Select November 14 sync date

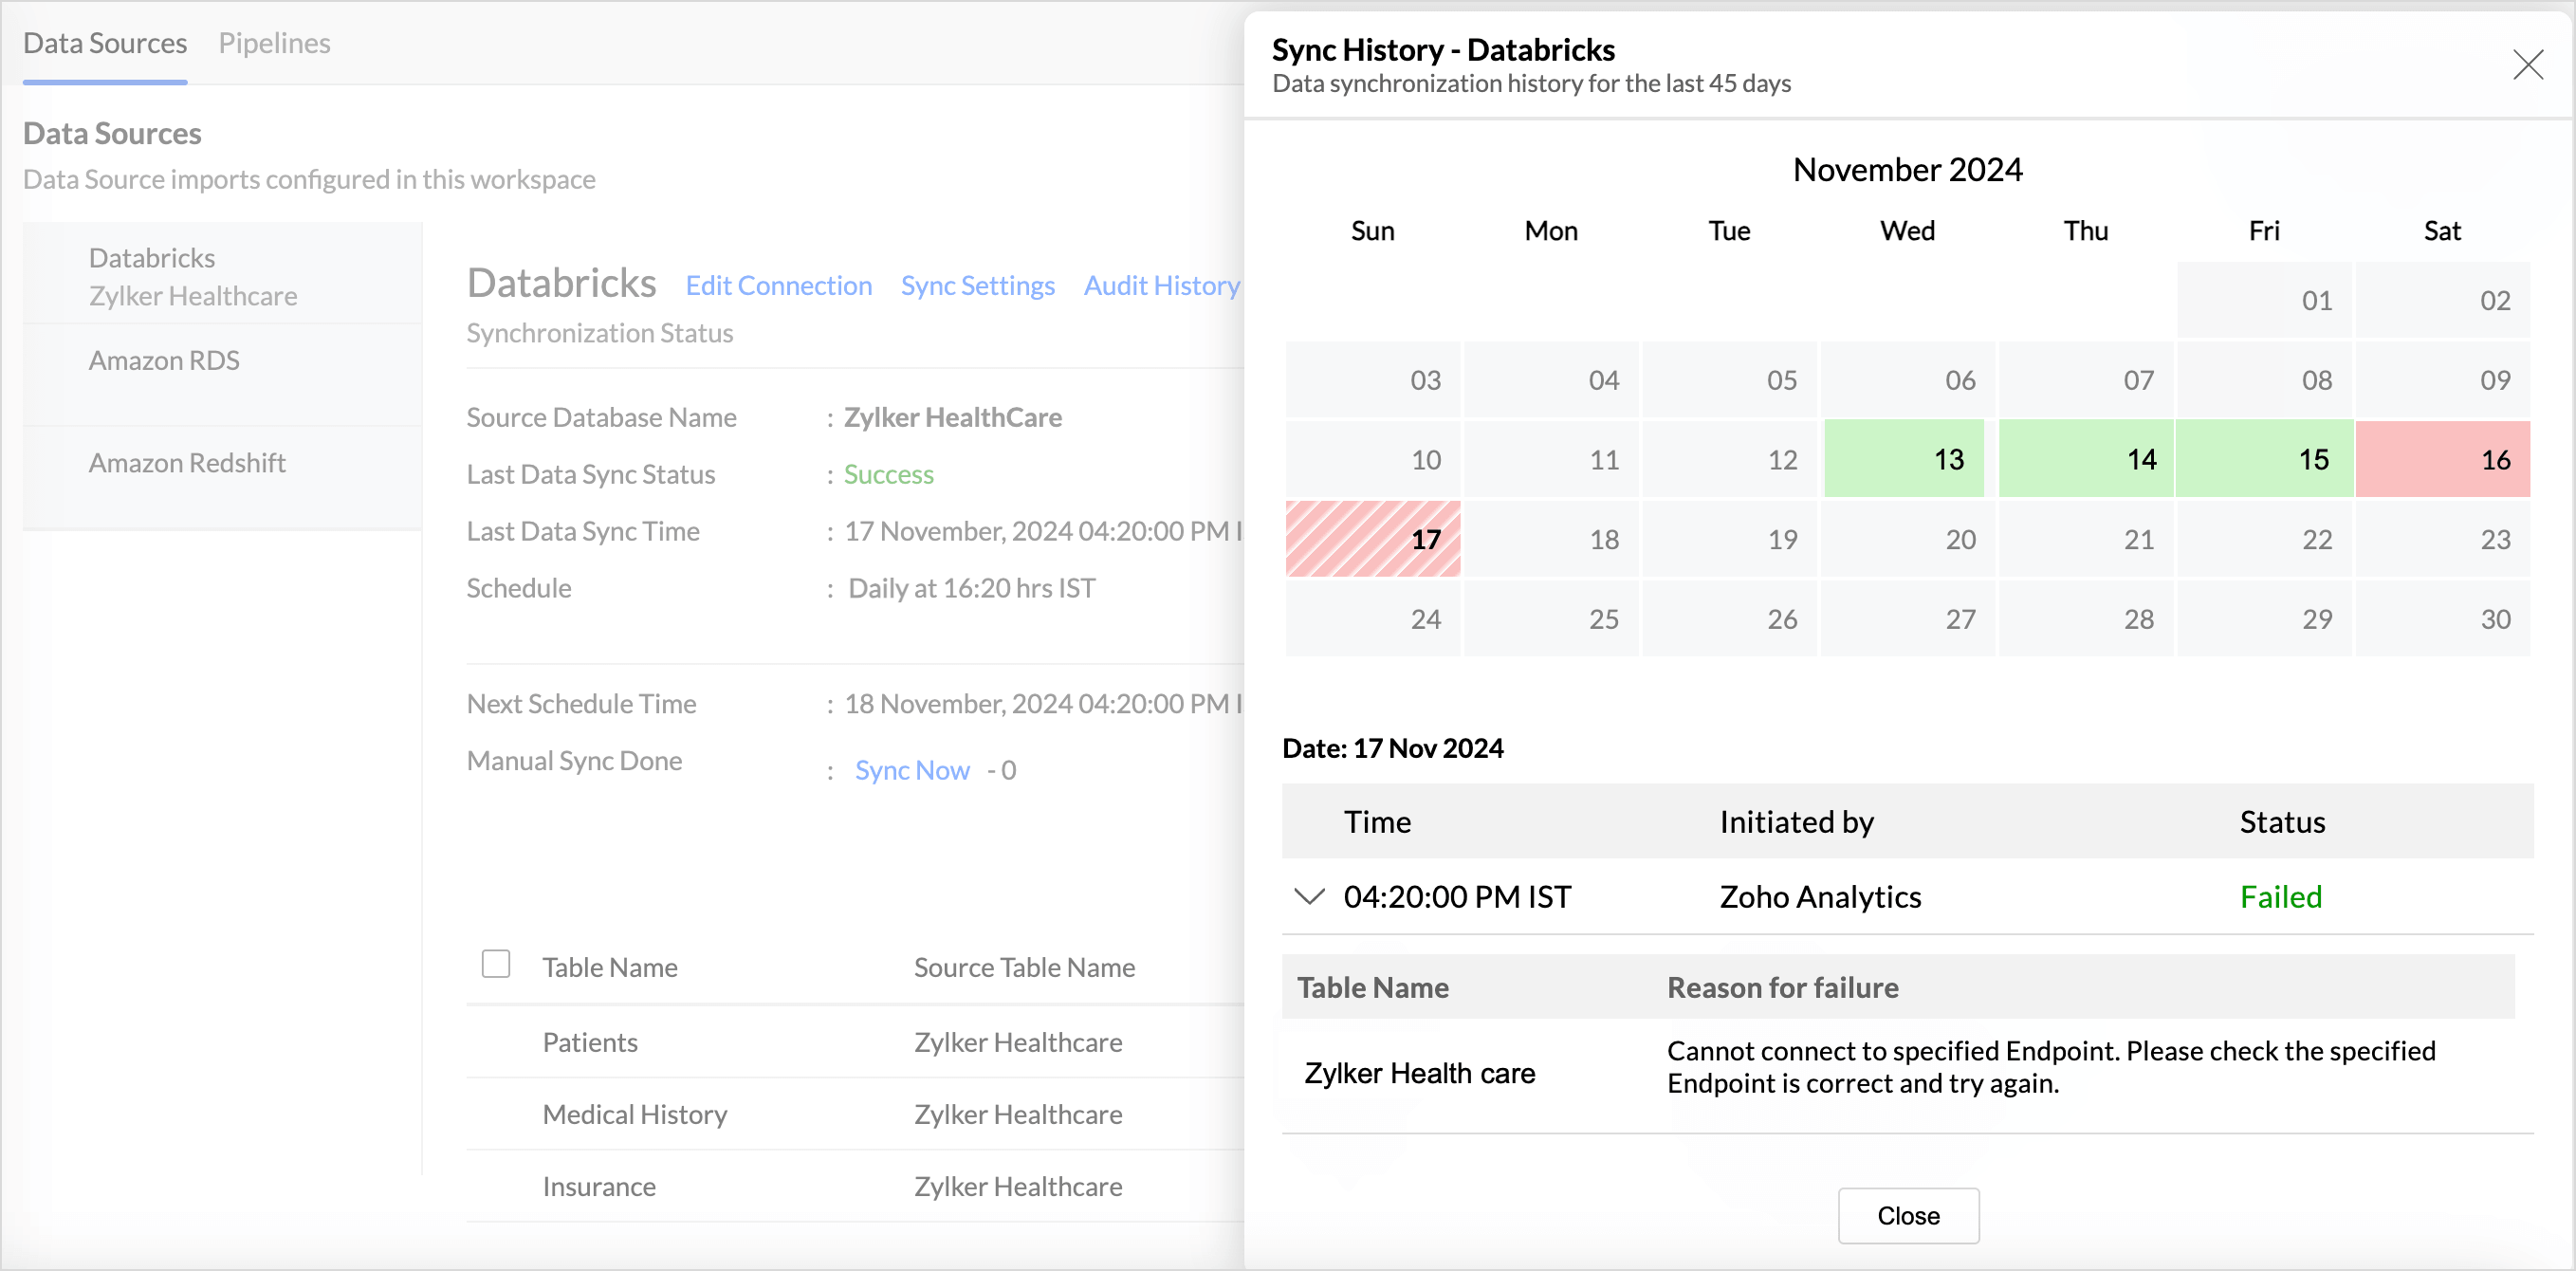click(x=2085, y=459)
